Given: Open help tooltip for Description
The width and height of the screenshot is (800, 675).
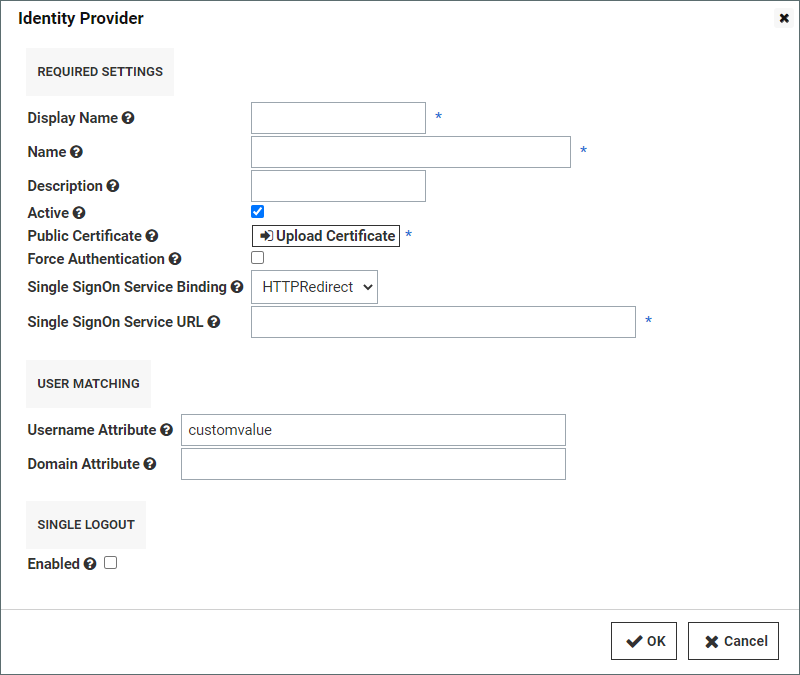Looking at the screenshot, I should tap(113, 186).
